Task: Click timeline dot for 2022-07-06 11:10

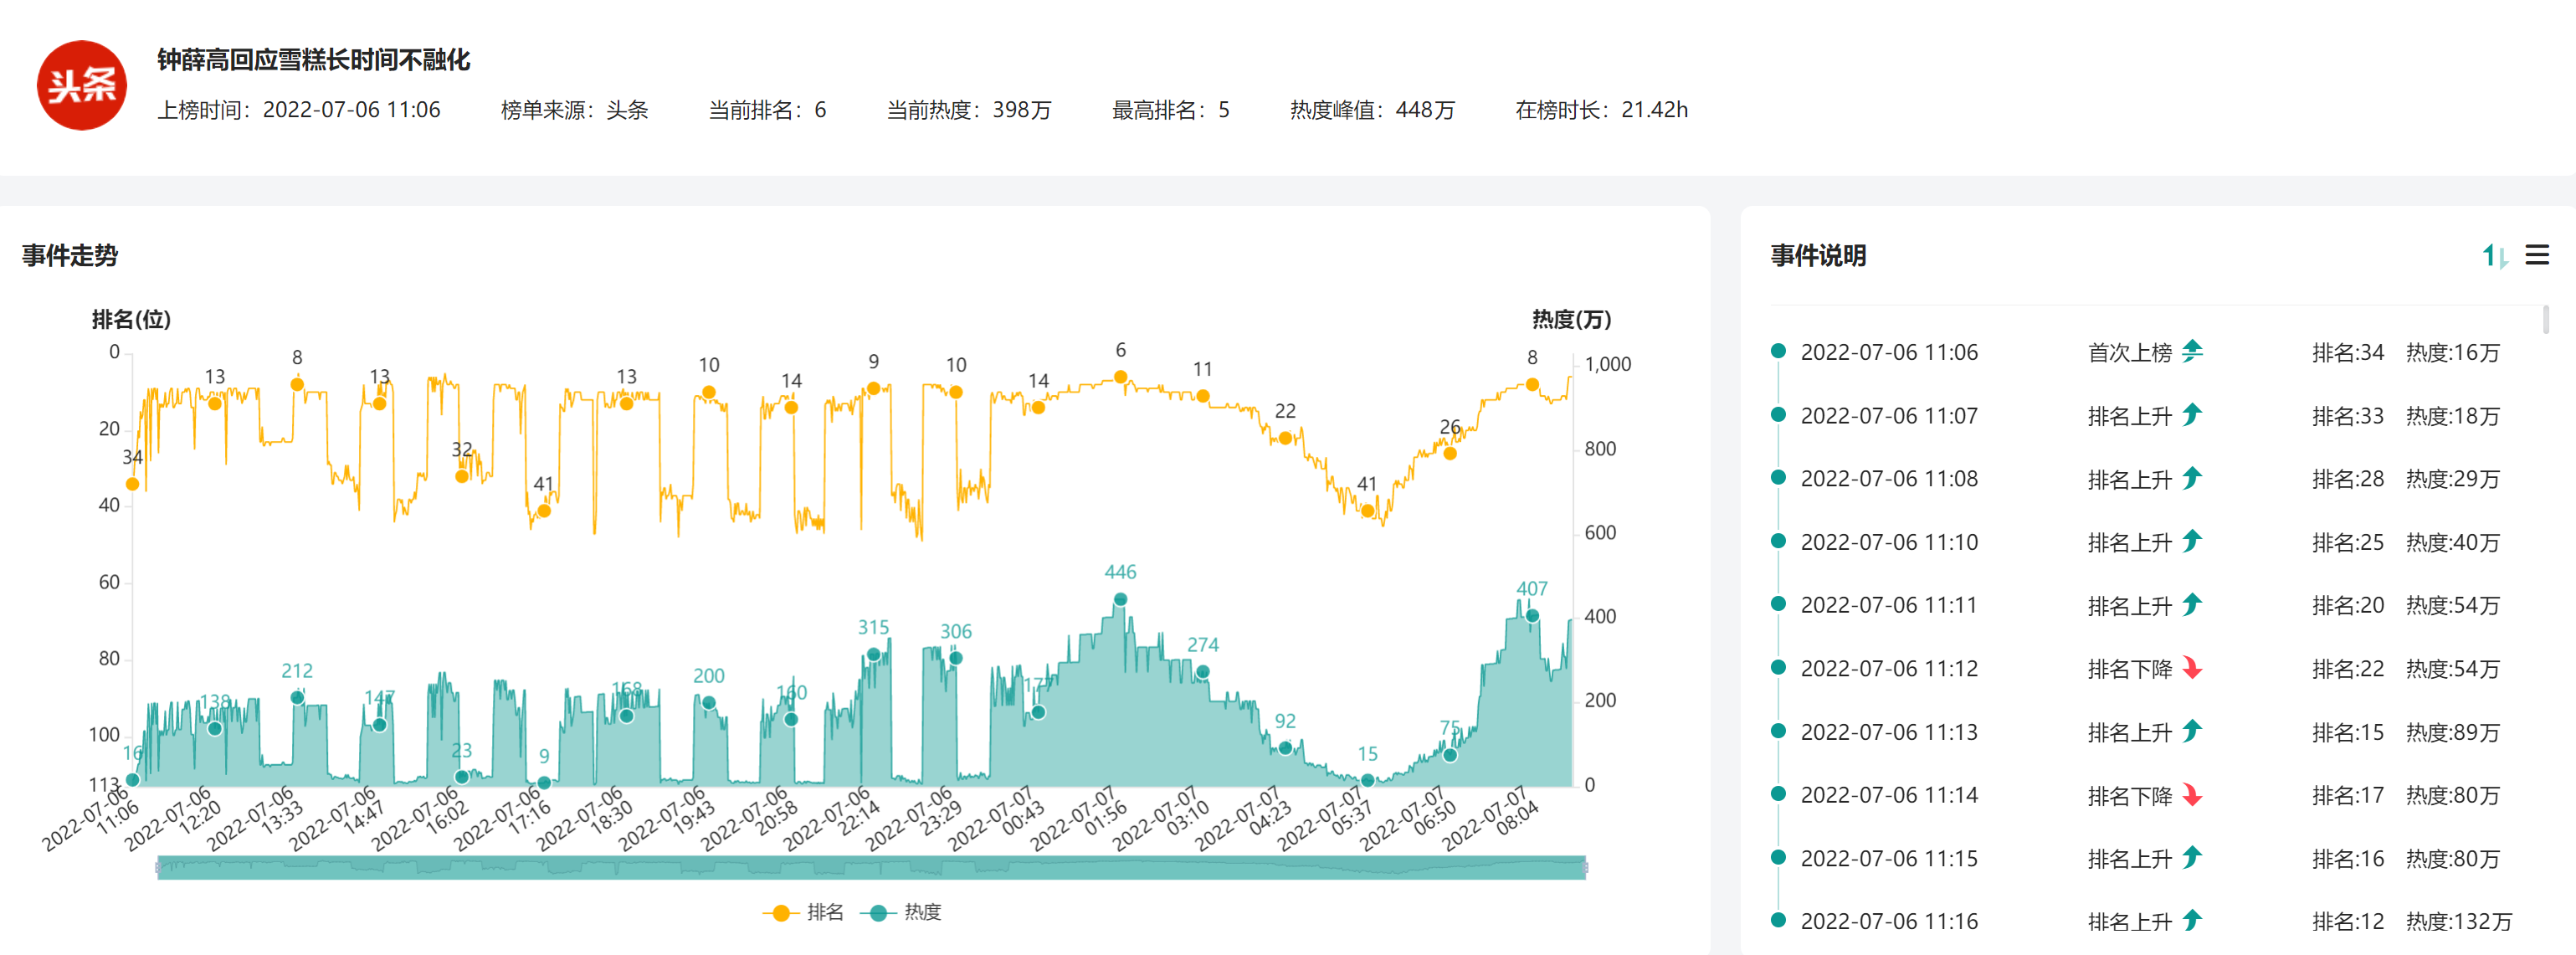Action: coord(1778,541)
